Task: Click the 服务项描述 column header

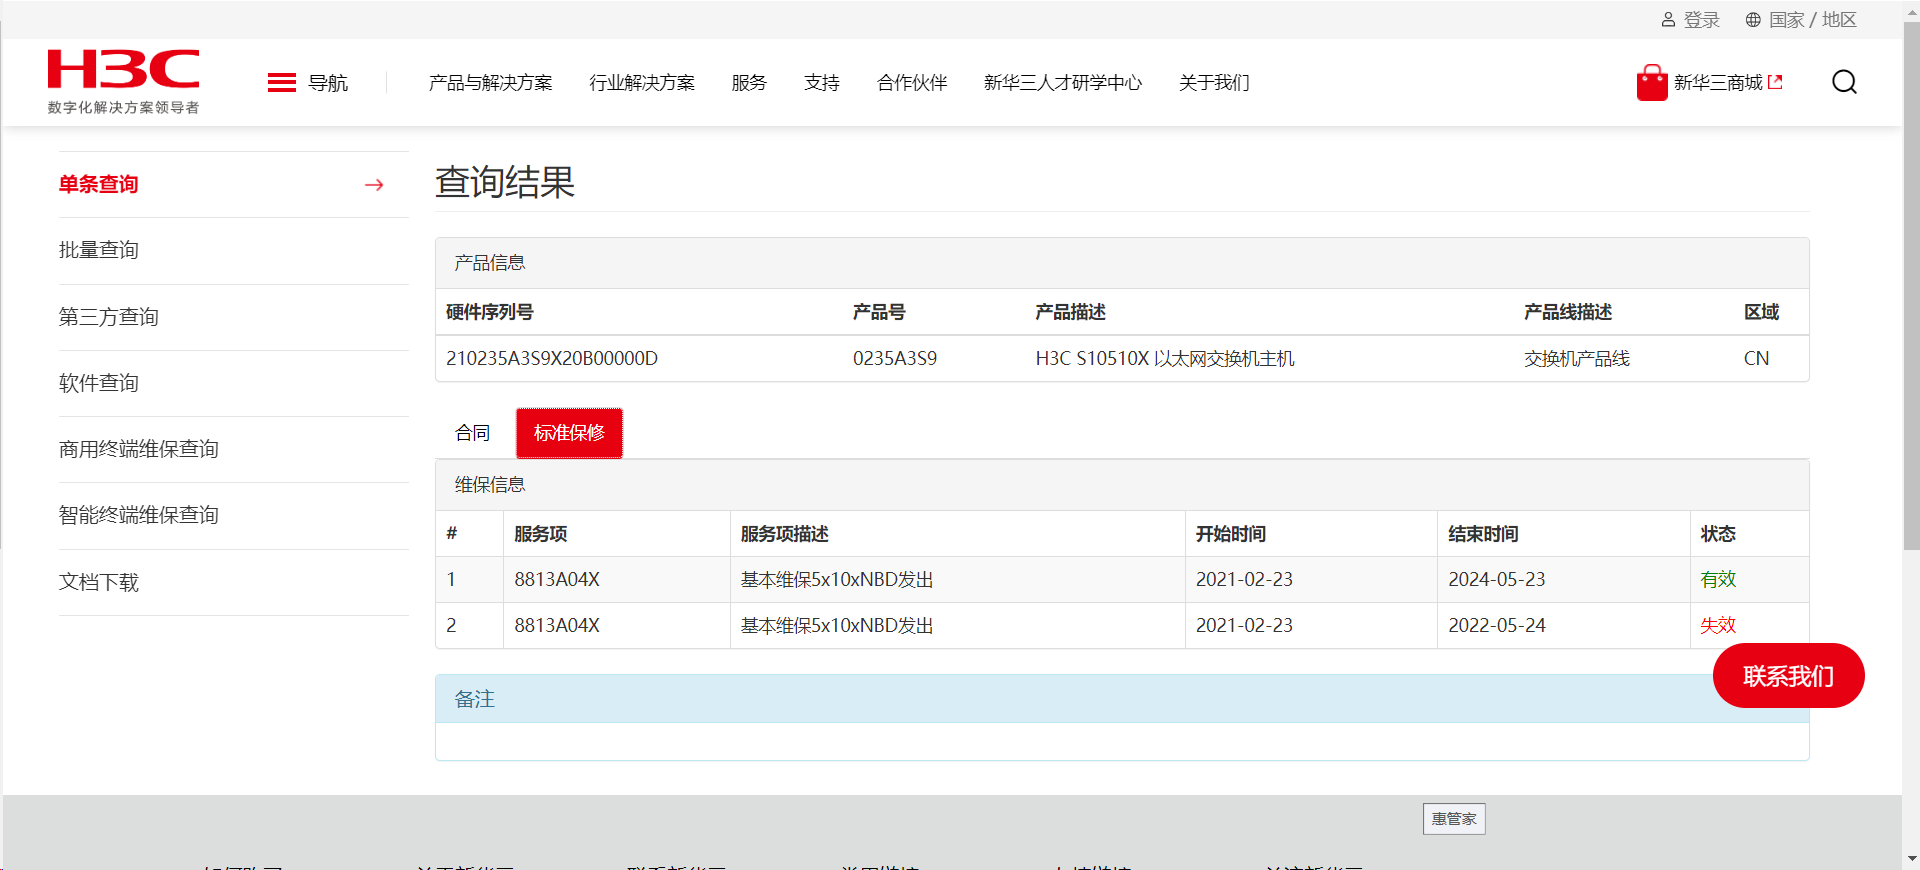Action: click(x=785, y=534)
